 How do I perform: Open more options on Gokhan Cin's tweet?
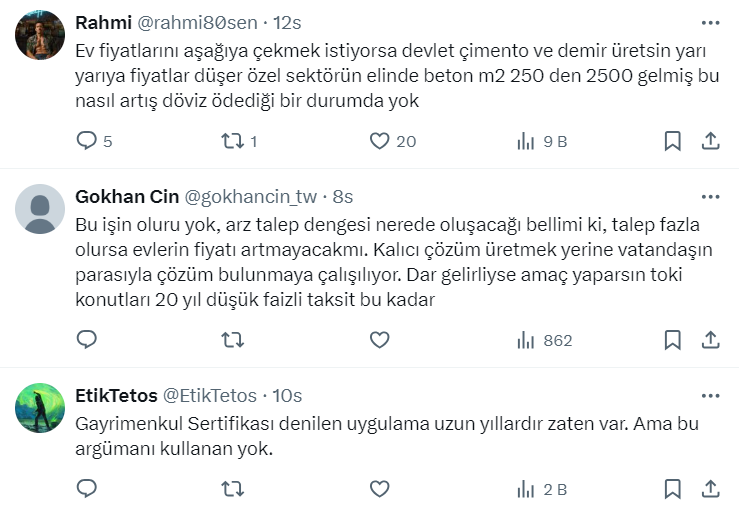pos(710,196)
